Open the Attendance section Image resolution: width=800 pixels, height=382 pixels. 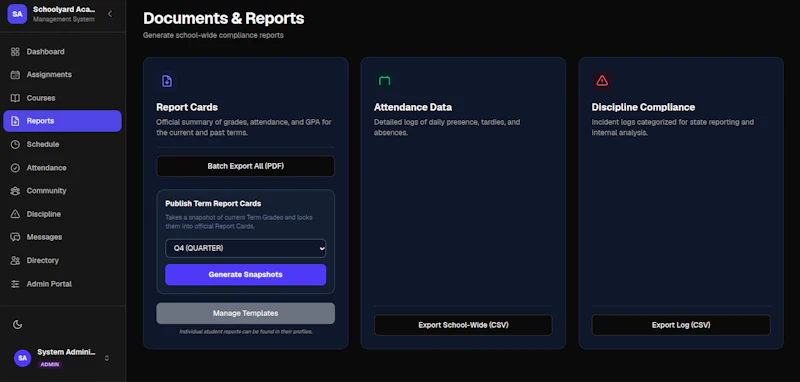62,168
